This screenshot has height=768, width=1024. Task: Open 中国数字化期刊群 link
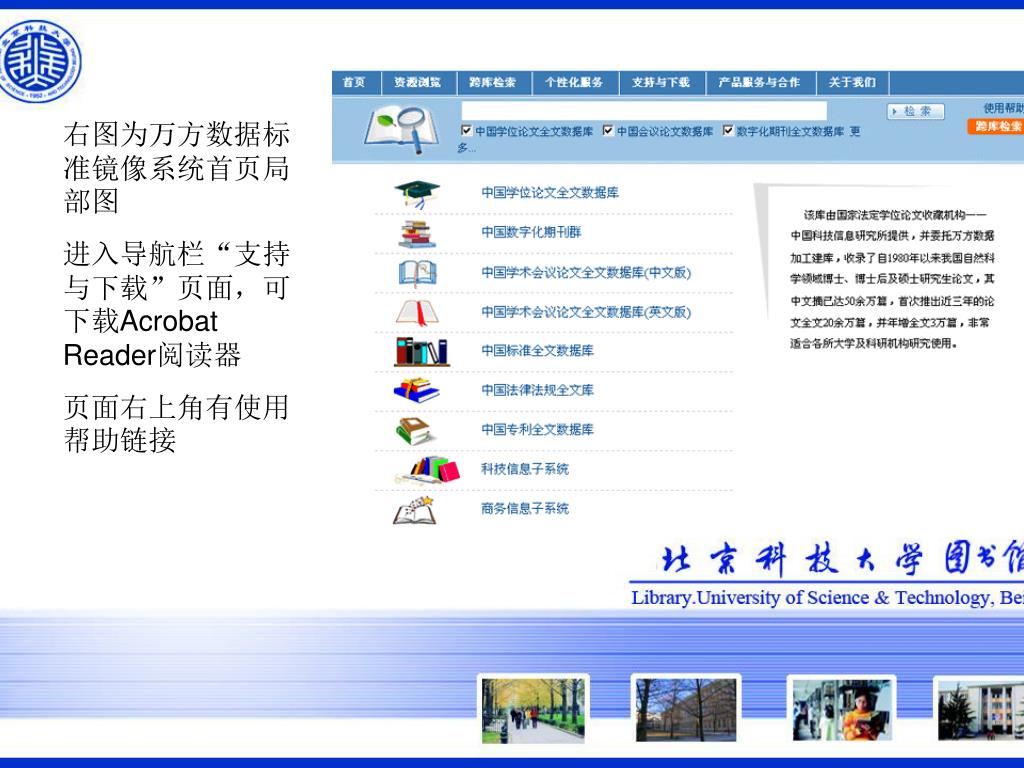tap(531, 232)
